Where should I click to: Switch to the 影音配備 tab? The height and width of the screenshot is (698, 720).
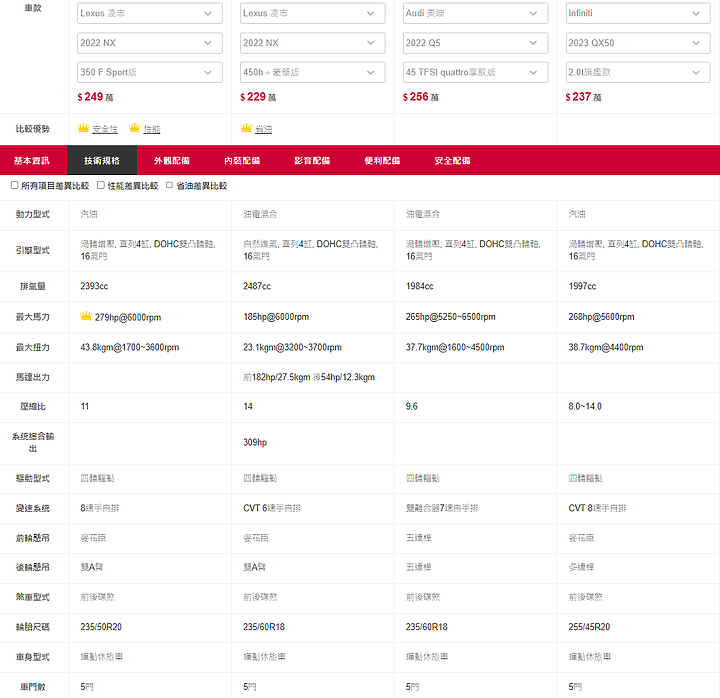tap(312, 160)
